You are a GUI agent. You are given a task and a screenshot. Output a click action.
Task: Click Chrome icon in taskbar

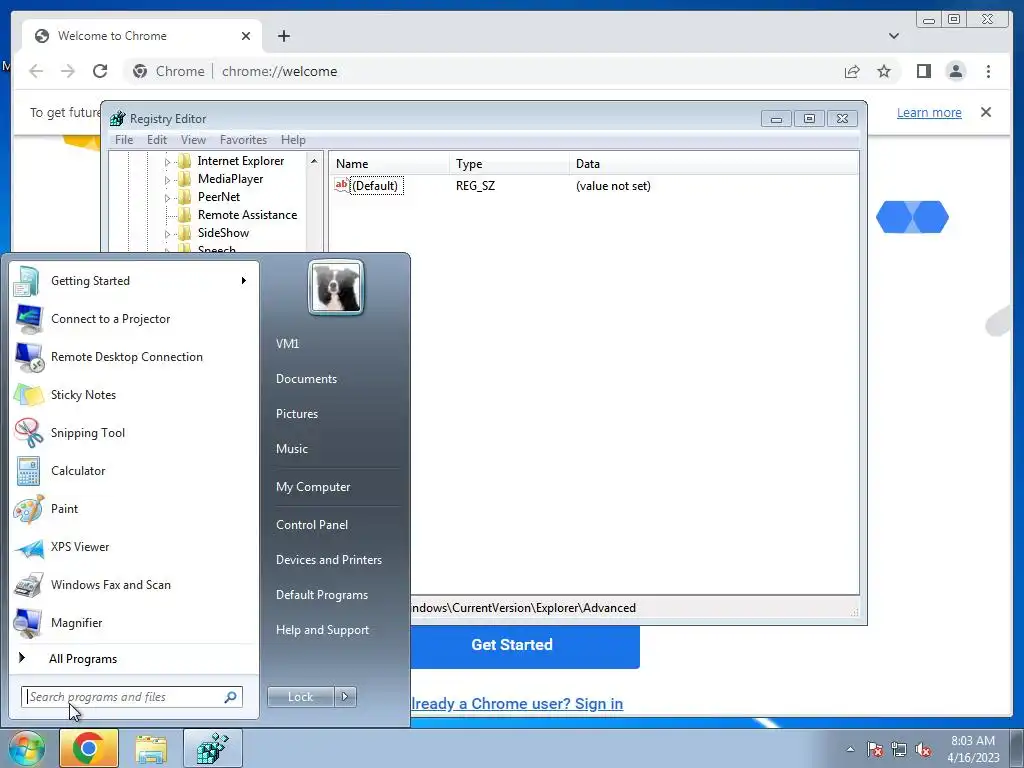(89, 748)
